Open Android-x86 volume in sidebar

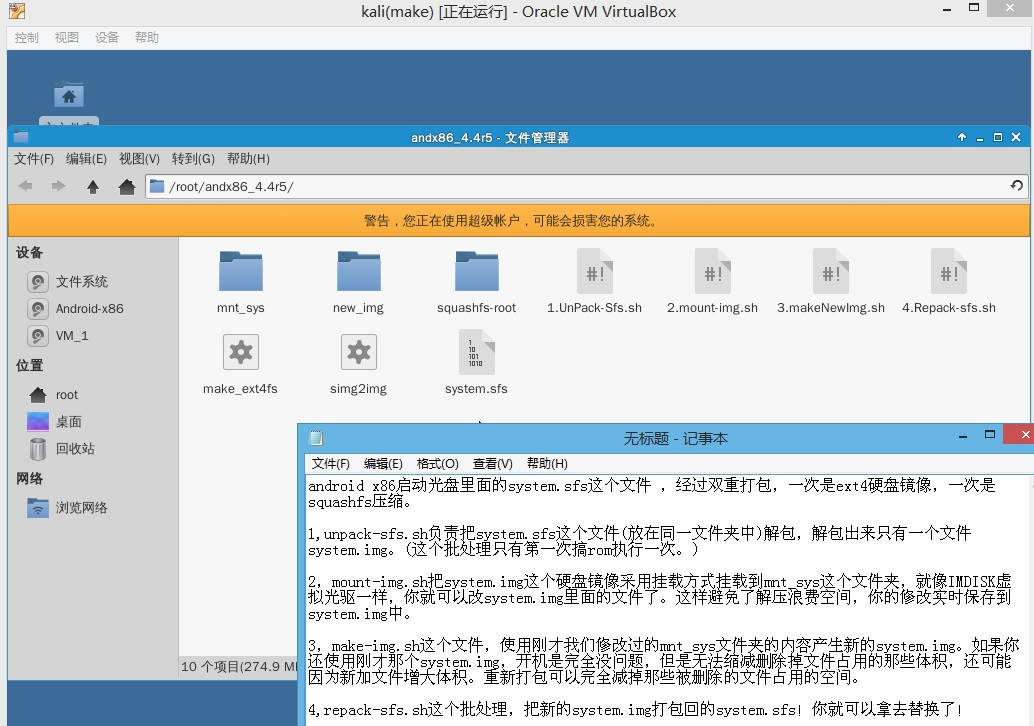click(x=76, y=309)
